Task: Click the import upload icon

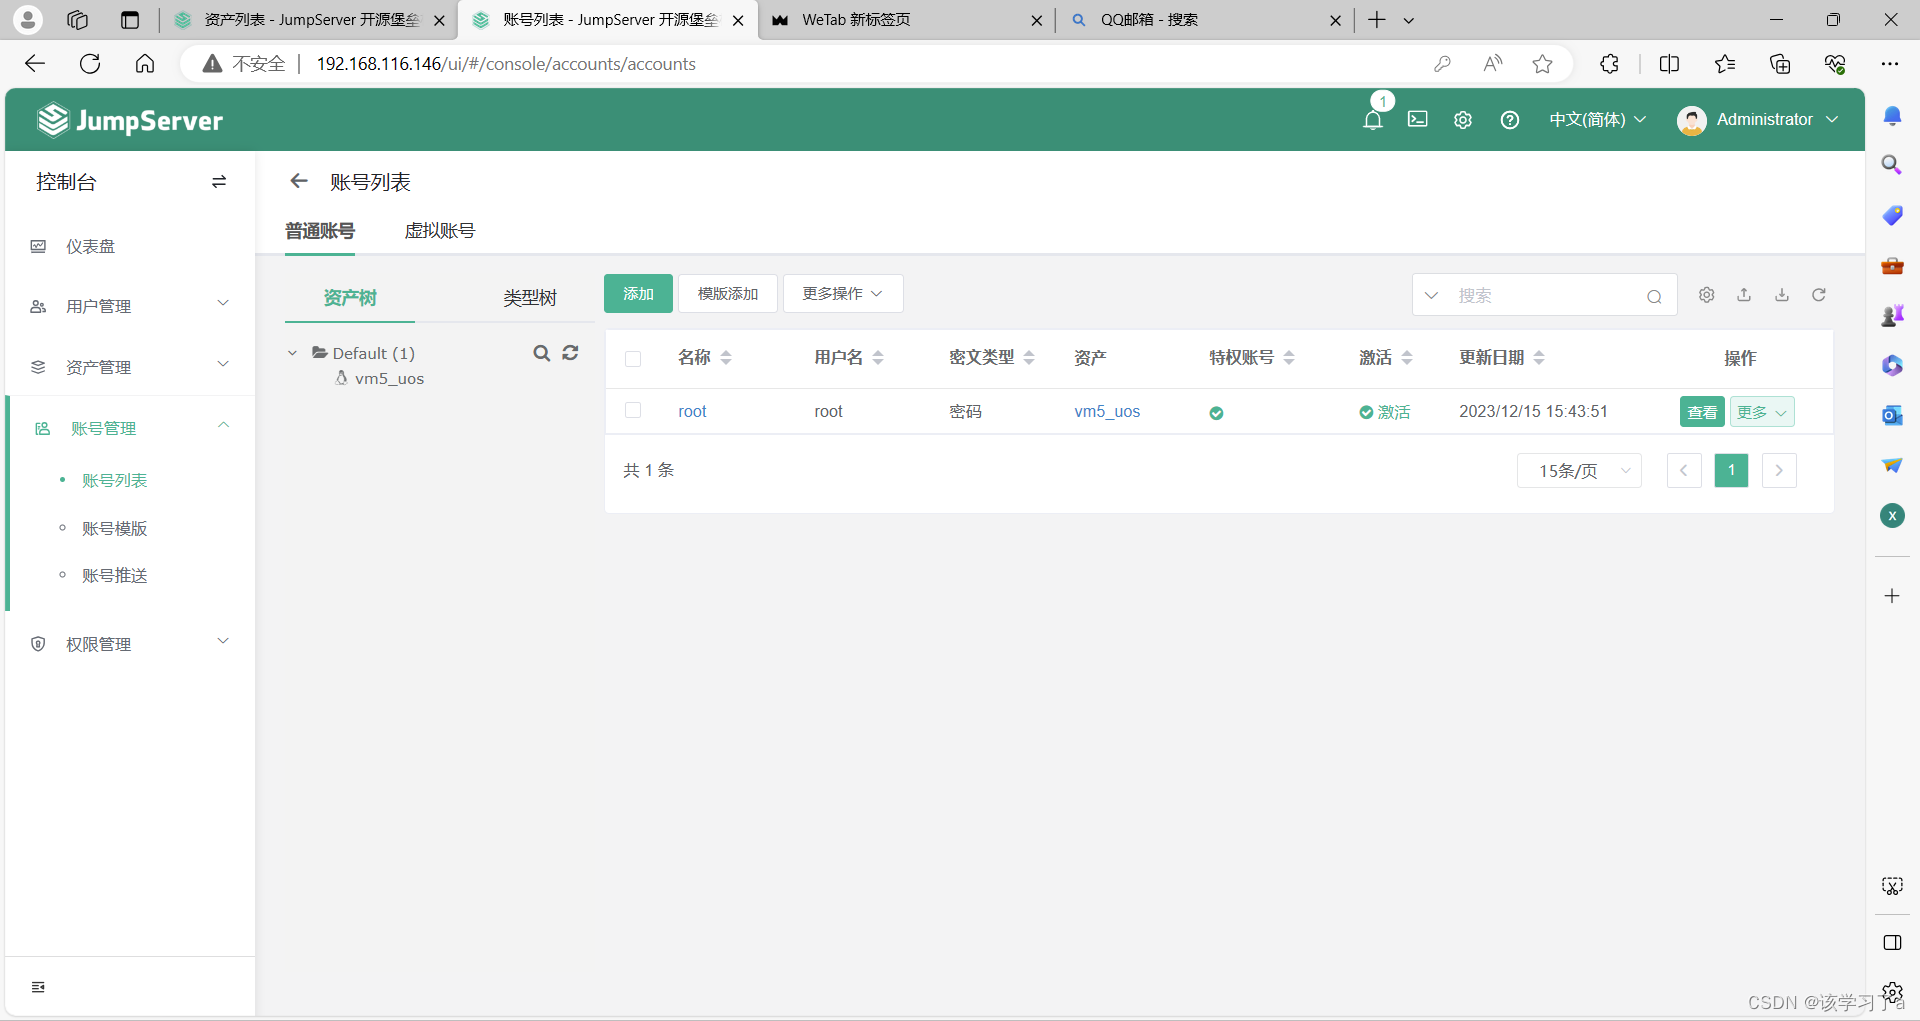Action: click(1744, 295)
